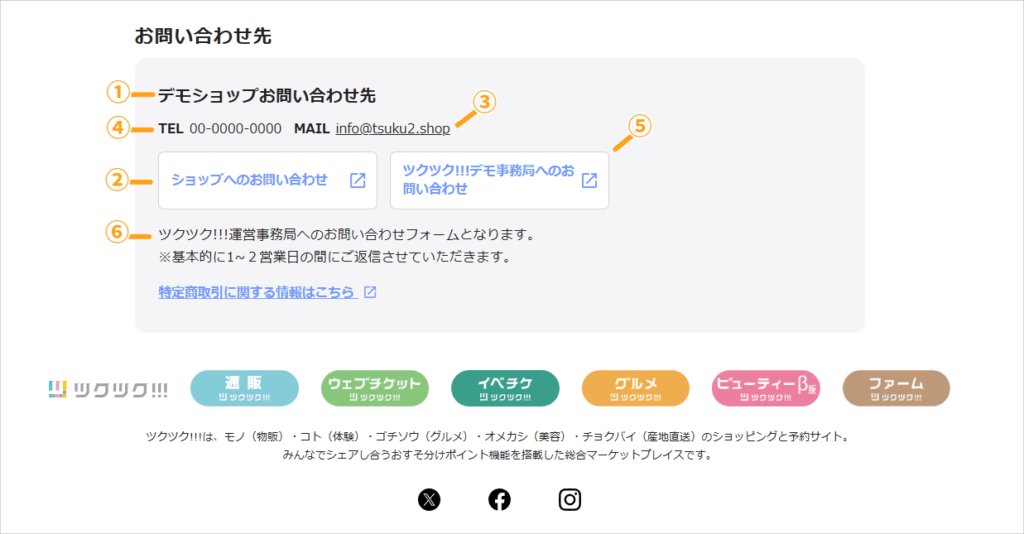Open the Instagram icon link
Image resolution: width=1024 pixels, height=534 pixels.
click(570, 500)
